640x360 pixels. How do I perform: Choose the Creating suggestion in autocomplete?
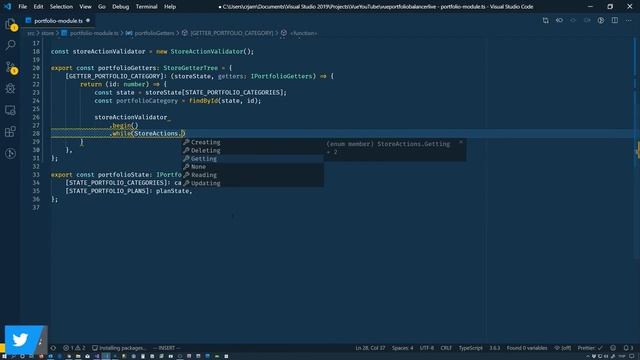pos(253,142)
